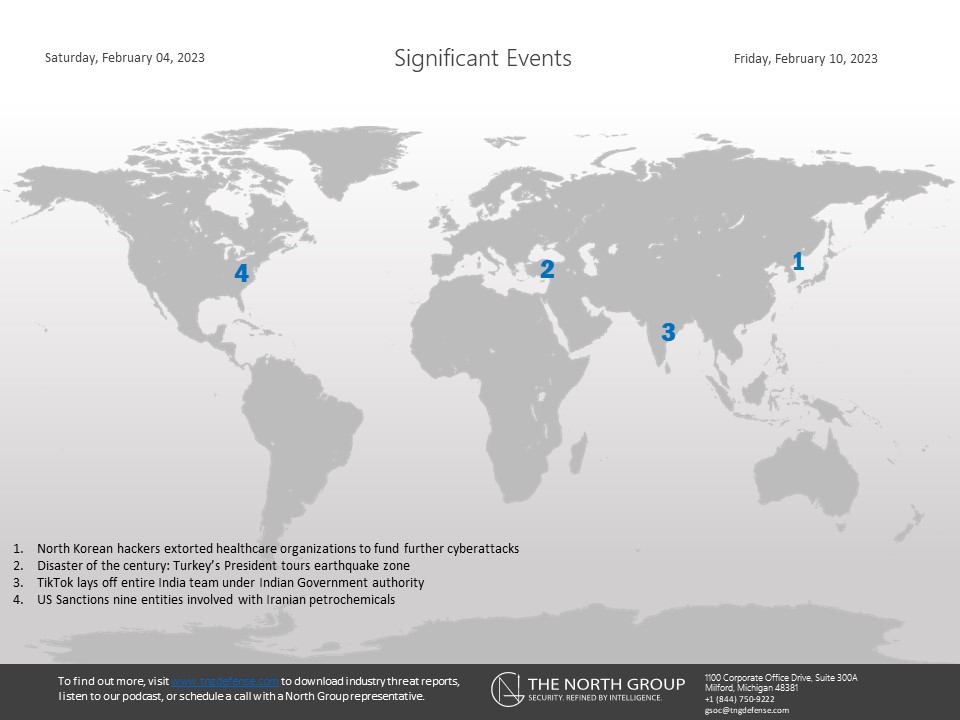The image size is (960, 720).
Task: Click the gsoc@tngdefense.com email address
Action: (747, 710)
